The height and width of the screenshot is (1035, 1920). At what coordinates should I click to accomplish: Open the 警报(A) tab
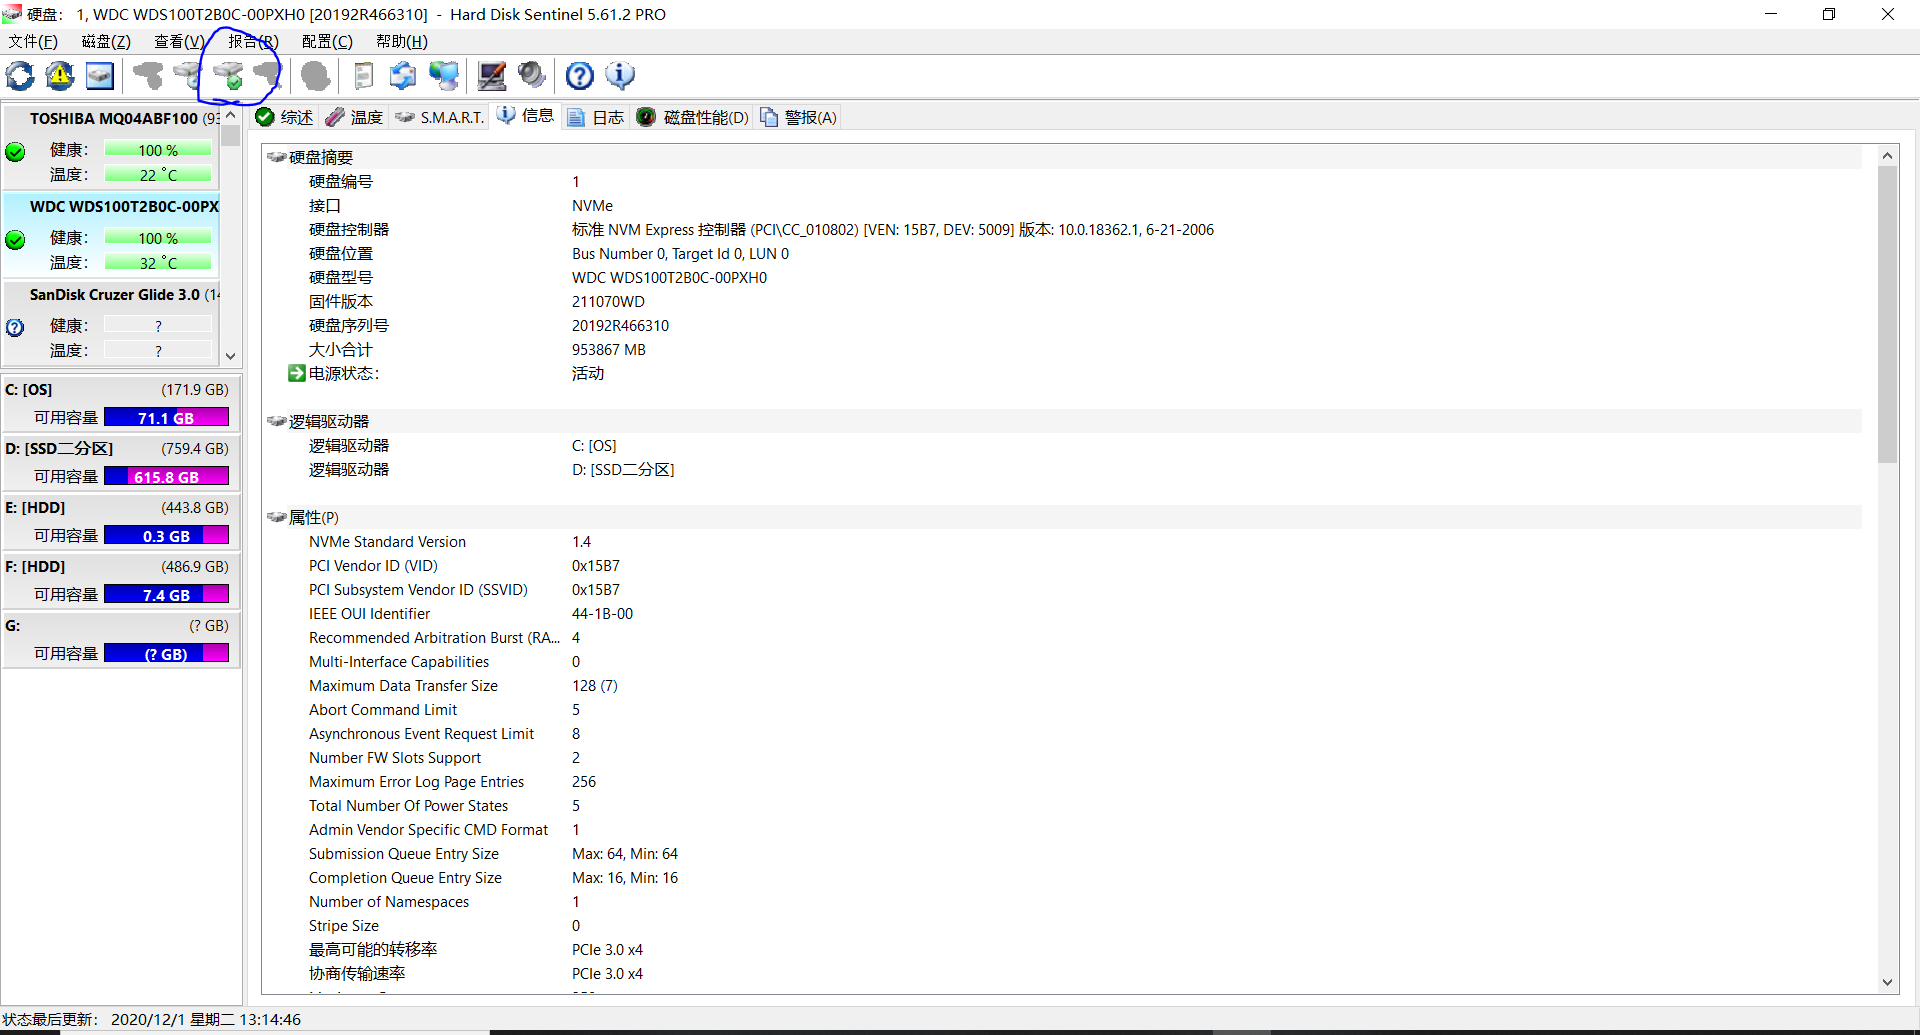pyautogui.click(x=799, y=117)
